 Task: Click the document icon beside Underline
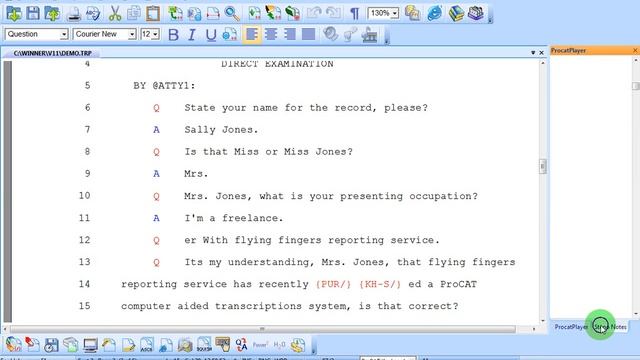(x=229, y=35)
